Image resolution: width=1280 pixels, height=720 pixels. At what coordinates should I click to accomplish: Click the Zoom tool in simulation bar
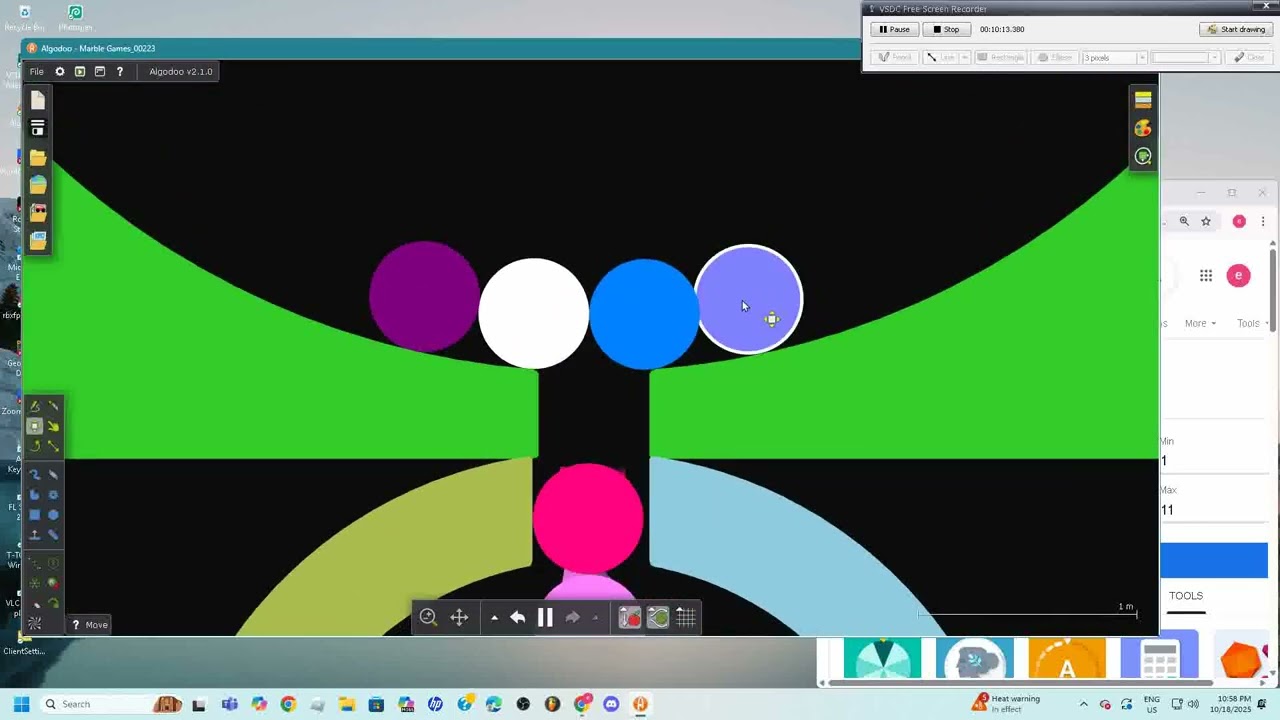[x=428, y=618]
